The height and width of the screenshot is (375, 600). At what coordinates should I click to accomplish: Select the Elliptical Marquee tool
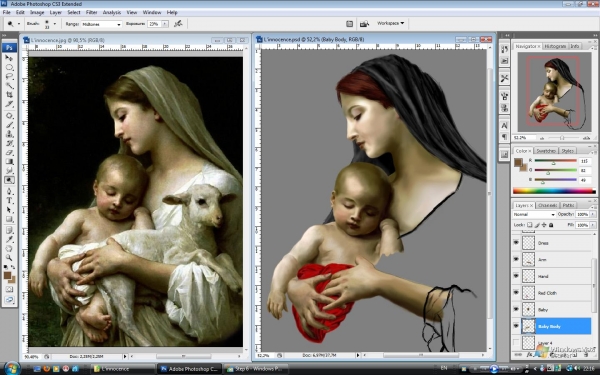9,67
